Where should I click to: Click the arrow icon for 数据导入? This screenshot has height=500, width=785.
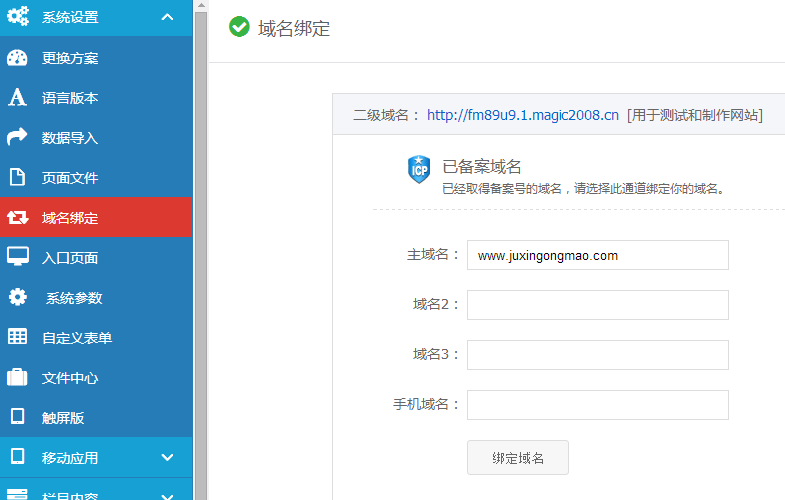(x=17, y=138)
